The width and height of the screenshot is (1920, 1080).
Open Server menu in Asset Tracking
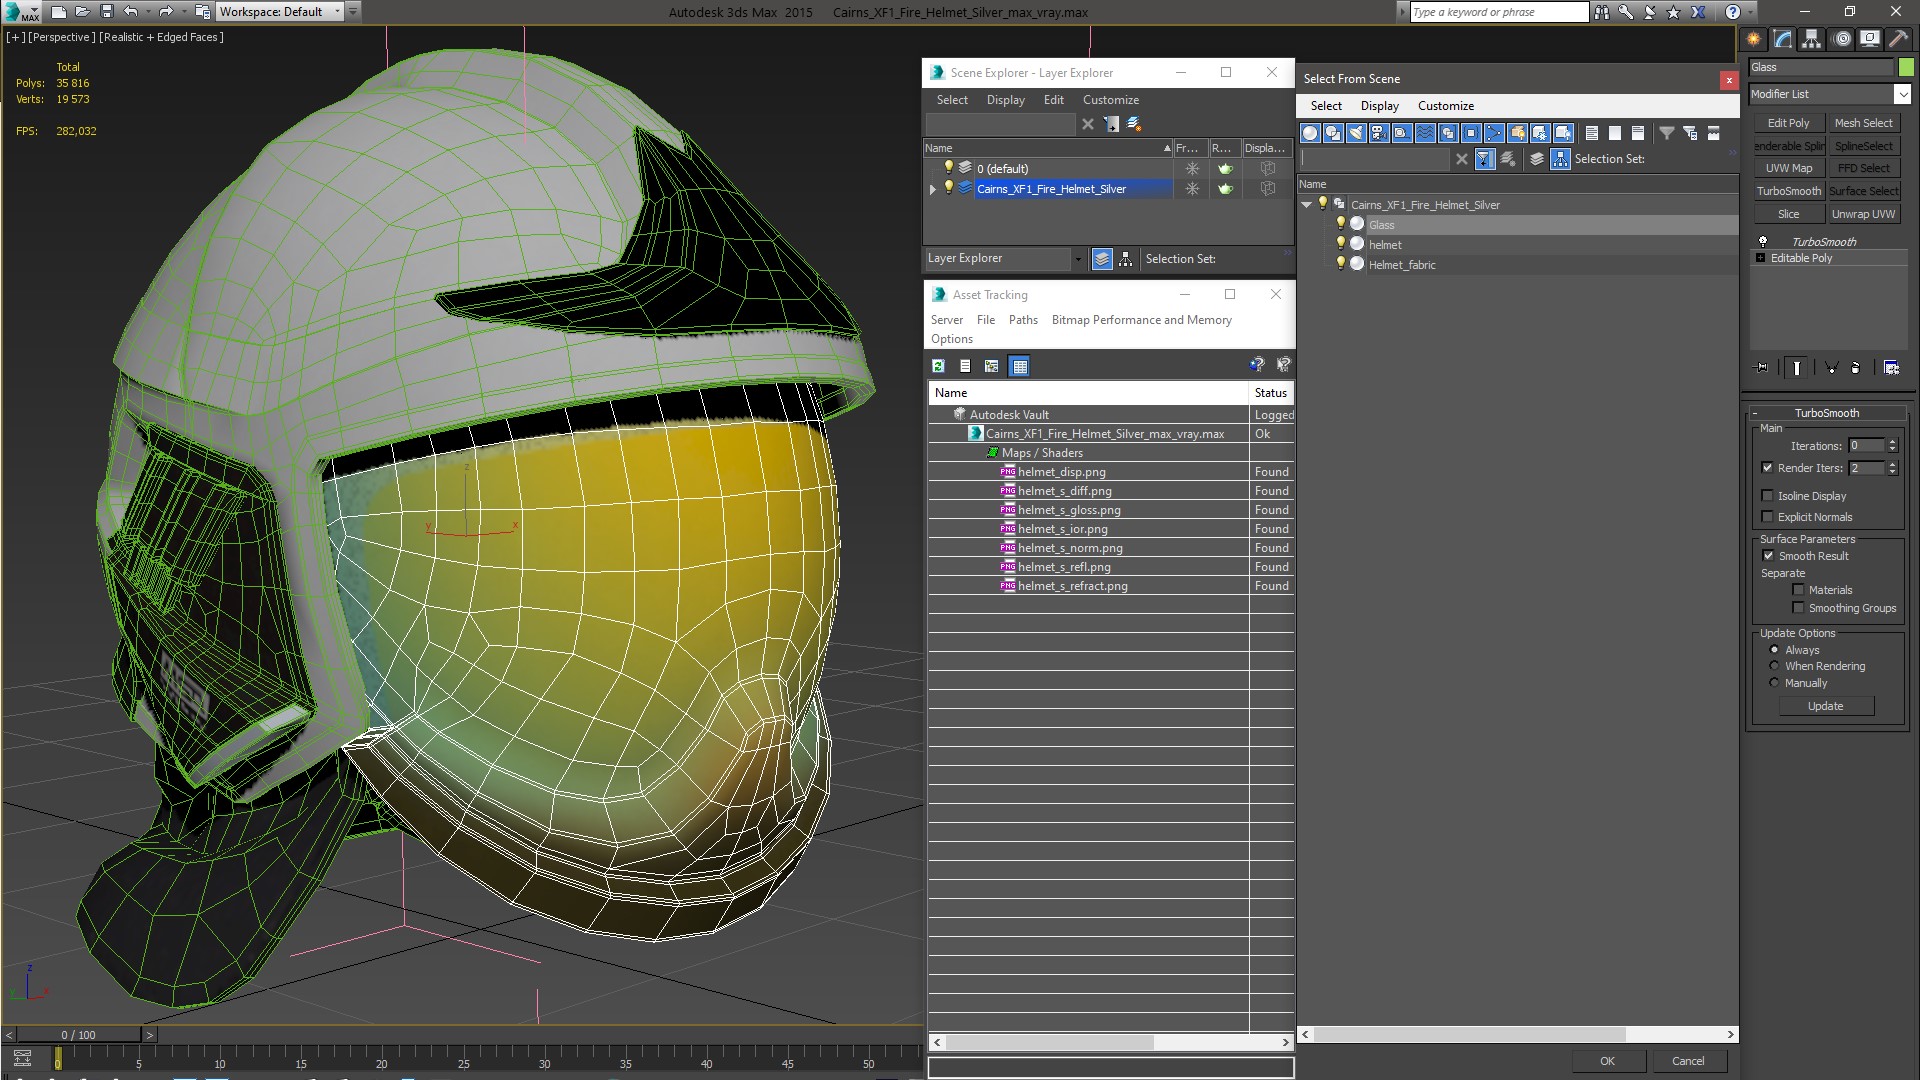[x=947, y=320]
